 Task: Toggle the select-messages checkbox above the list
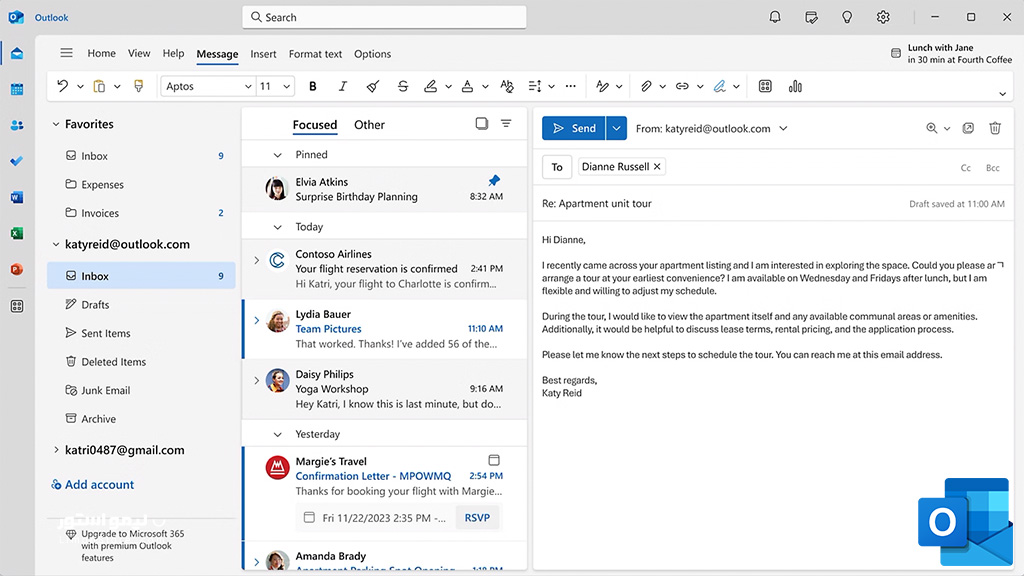[481, 123]
